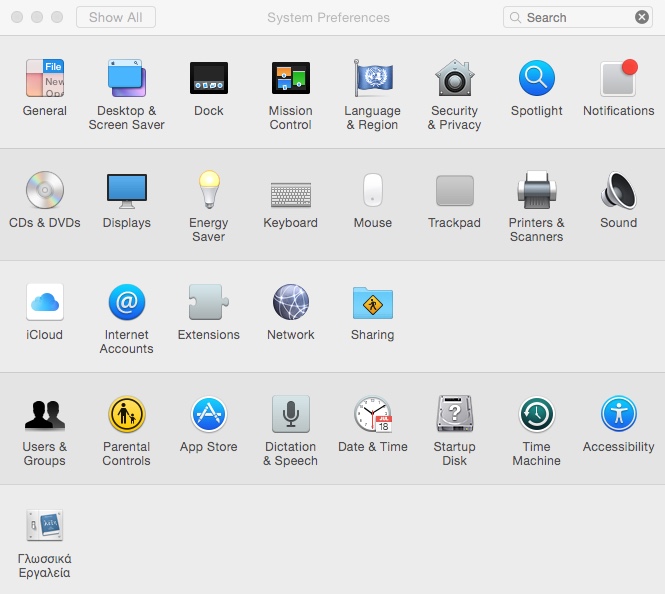Clear the search field with the X button

tap(642, 17)
